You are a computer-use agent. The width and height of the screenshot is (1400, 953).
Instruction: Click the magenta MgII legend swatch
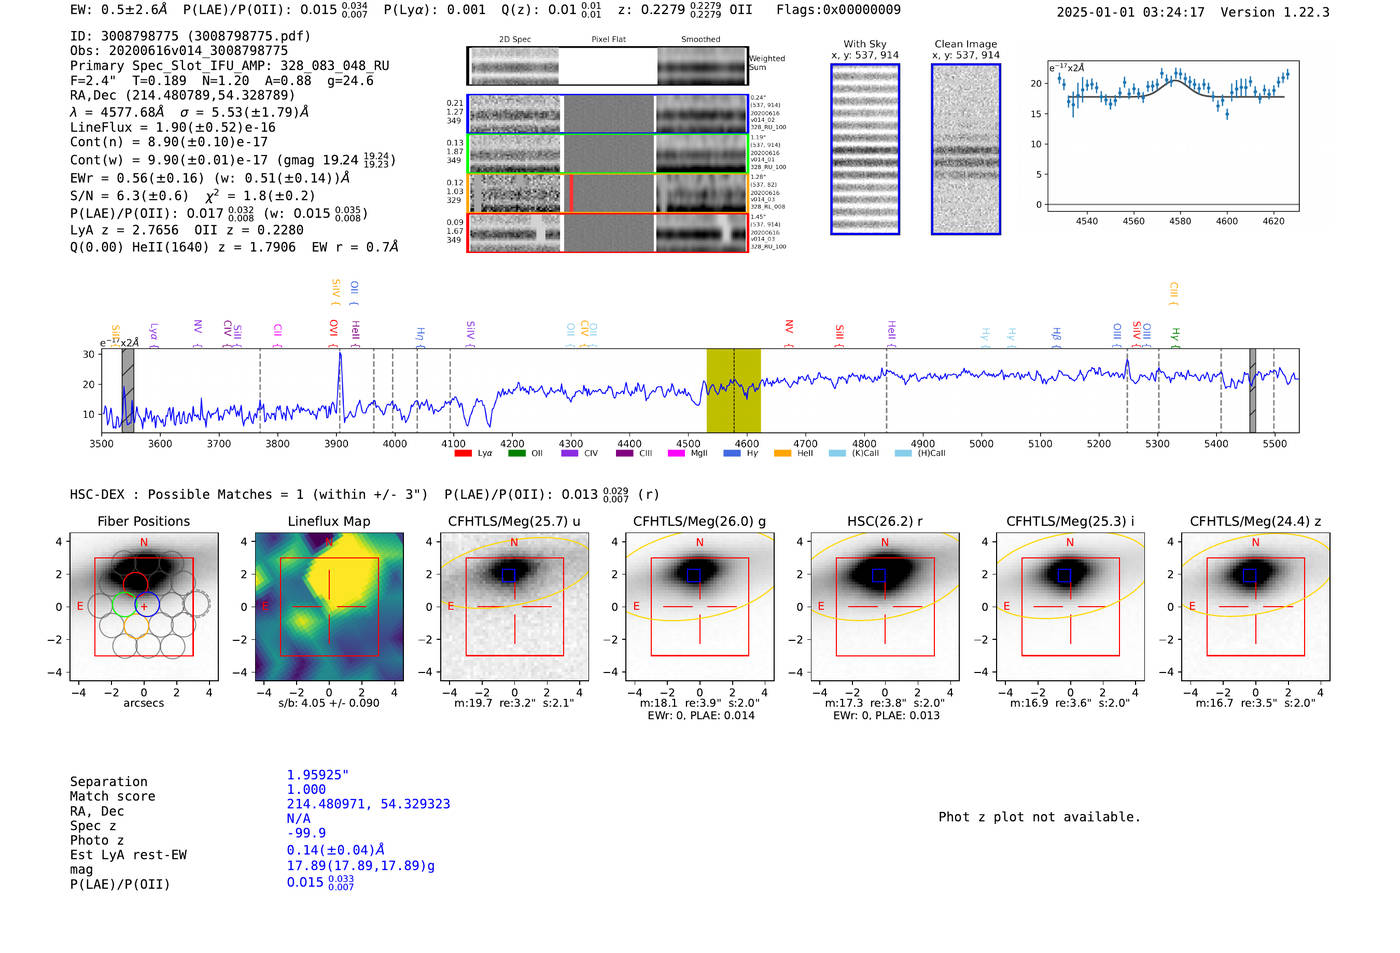(x=678, y=453)
